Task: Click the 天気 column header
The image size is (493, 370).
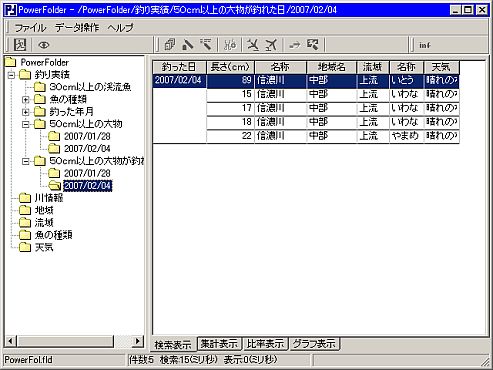Action: [x=441, y=67]
